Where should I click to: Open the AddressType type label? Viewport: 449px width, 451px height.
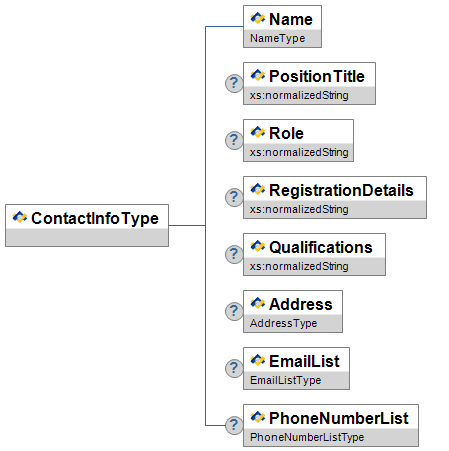284,323
